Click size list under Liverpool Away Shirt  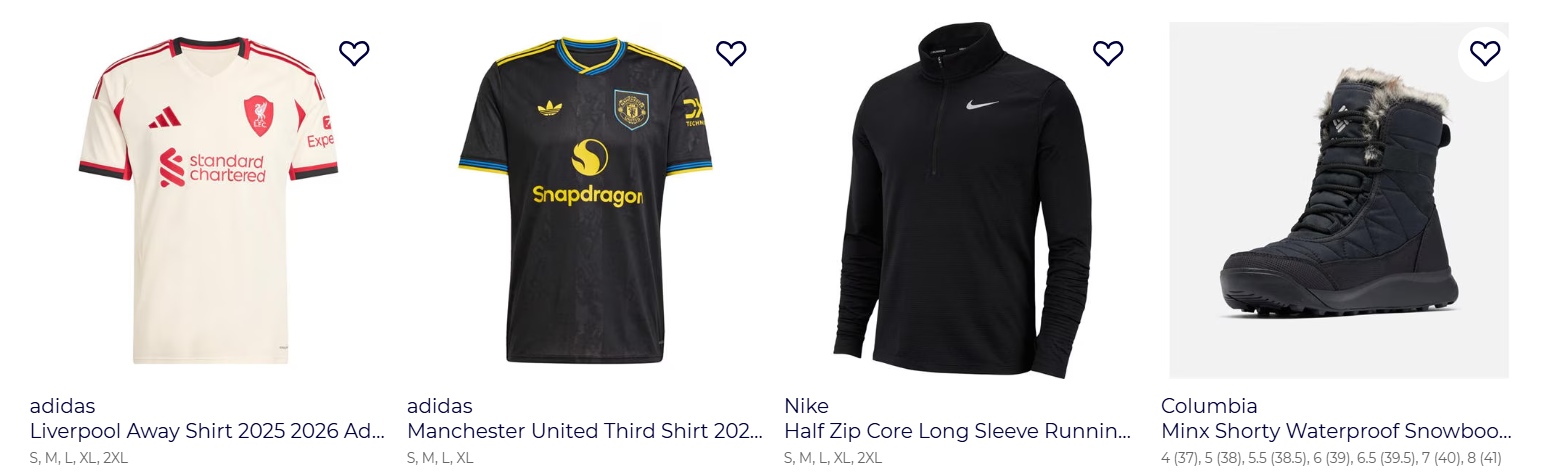[79, 458]
